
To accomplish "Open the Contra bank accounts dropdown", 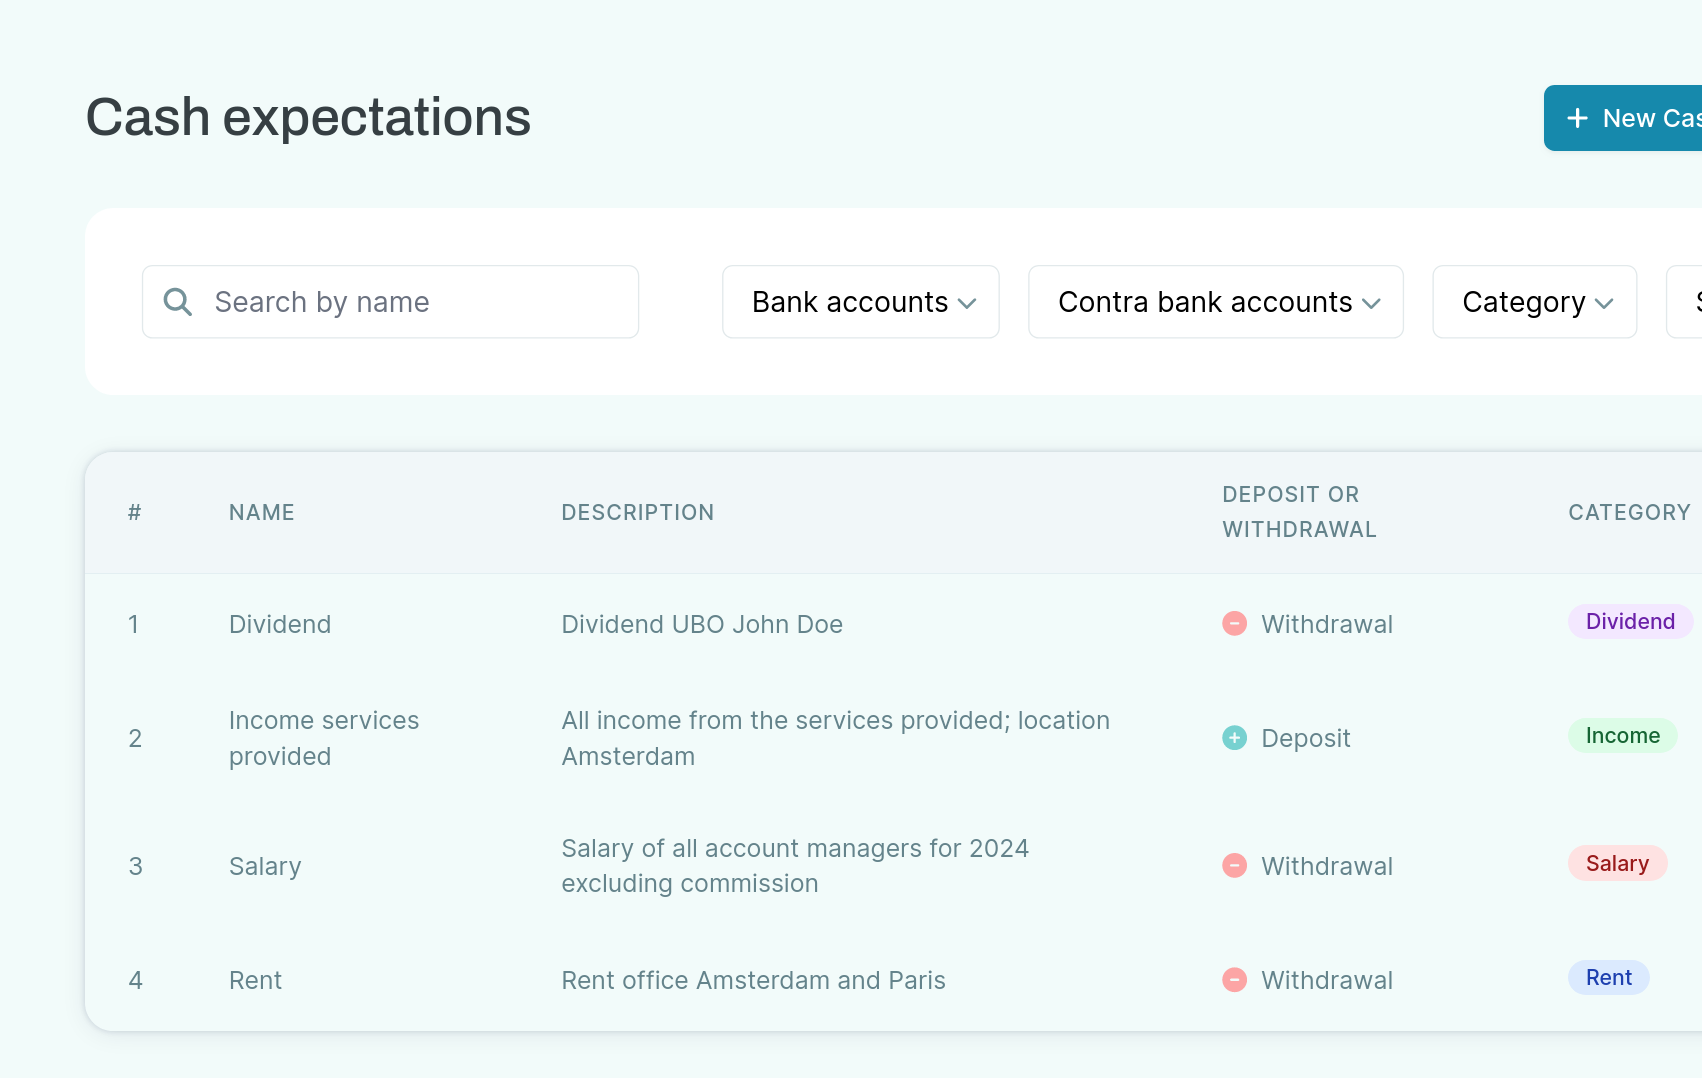I will pyautogui.click(x=1215, y=302).
